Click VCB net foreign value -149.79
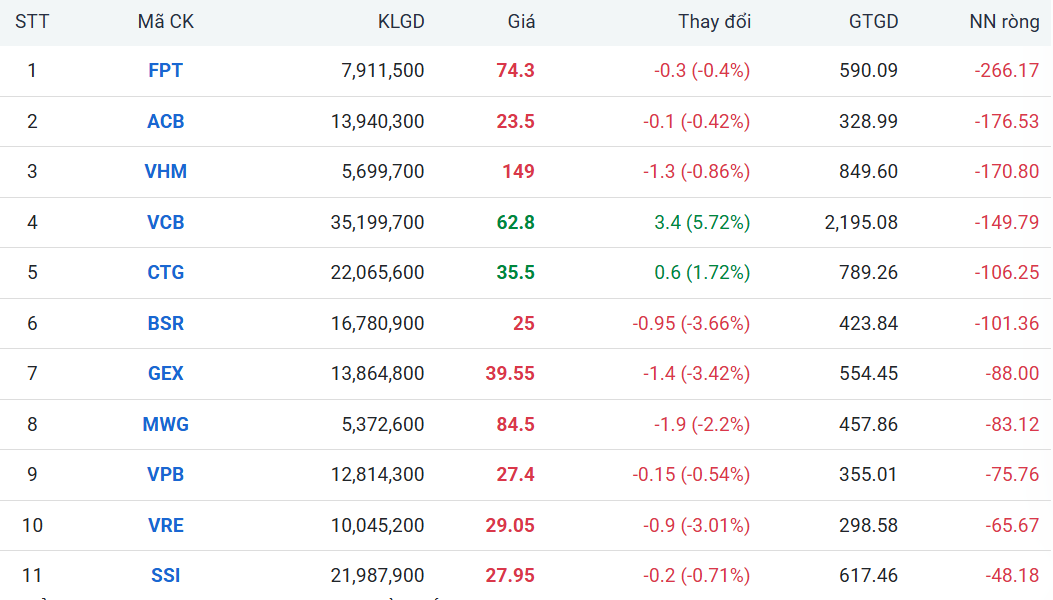Image resolution: width=1053 pixels, height=600 pixels. pos(1007,222)
